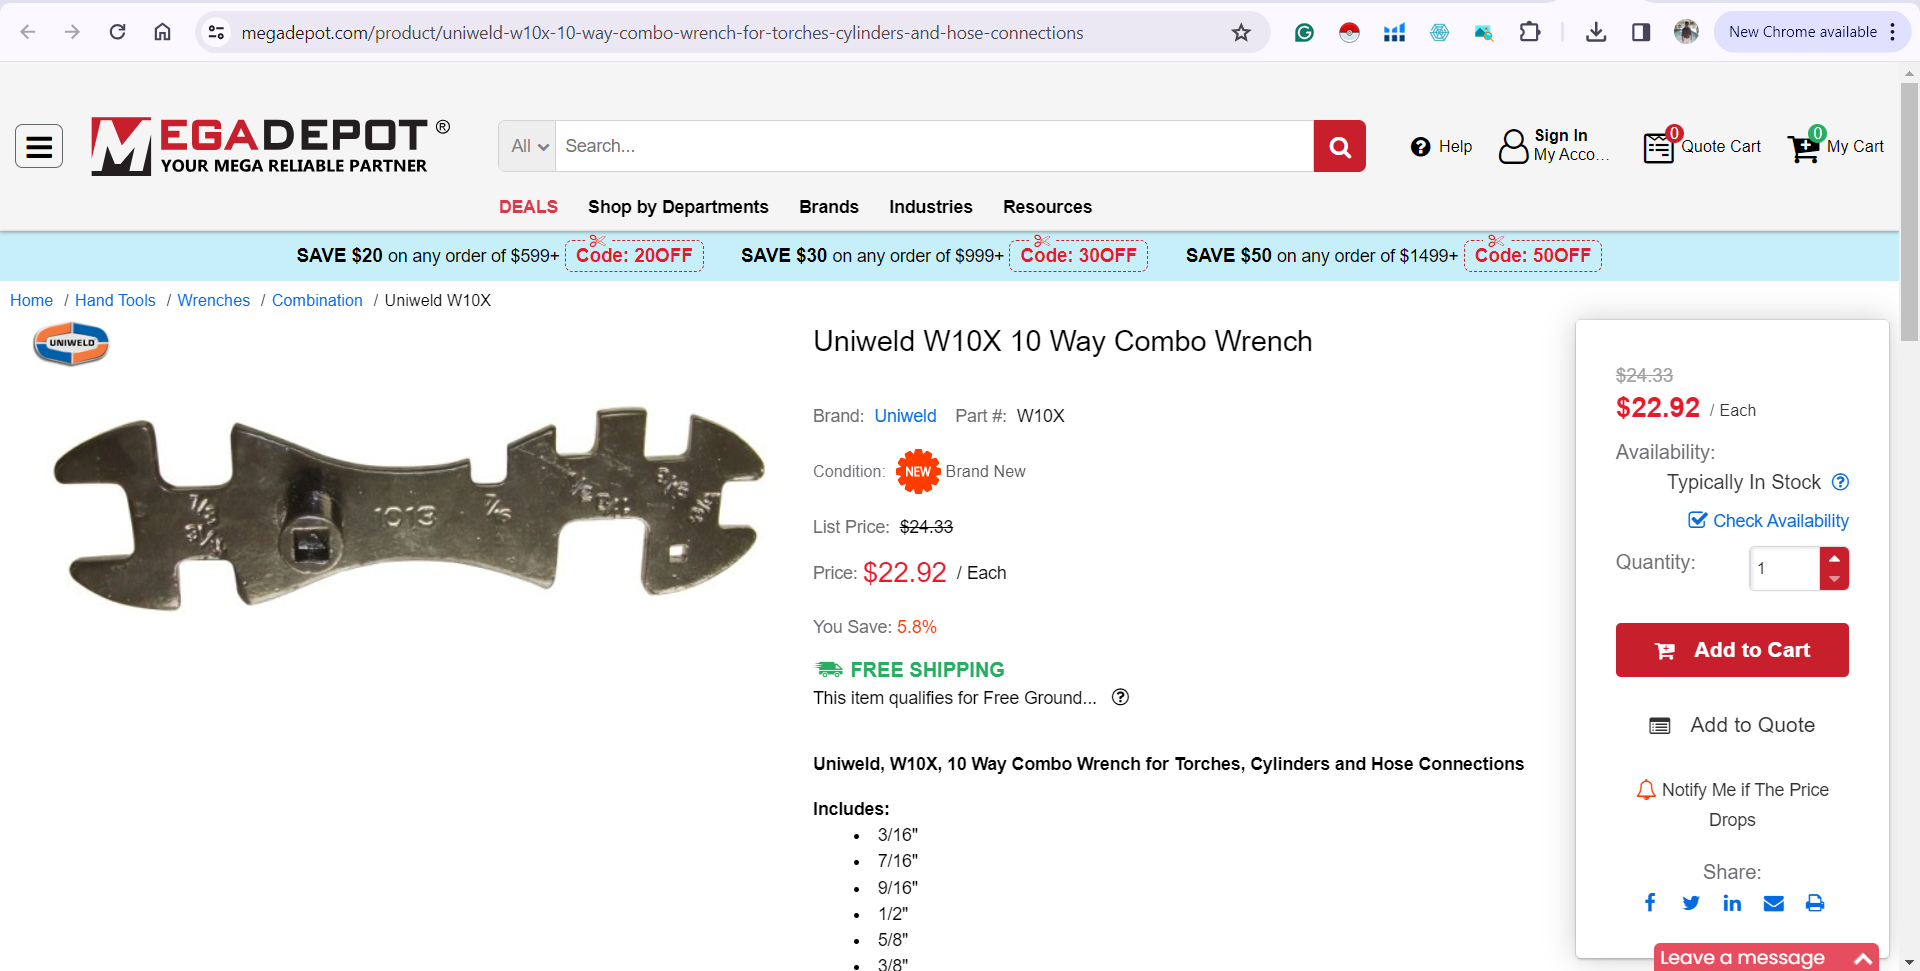Image resolution: width=1920 pixels, height=971 pixels.
Task: Increase quantity with the up arrow
Action: point(1834,558)
